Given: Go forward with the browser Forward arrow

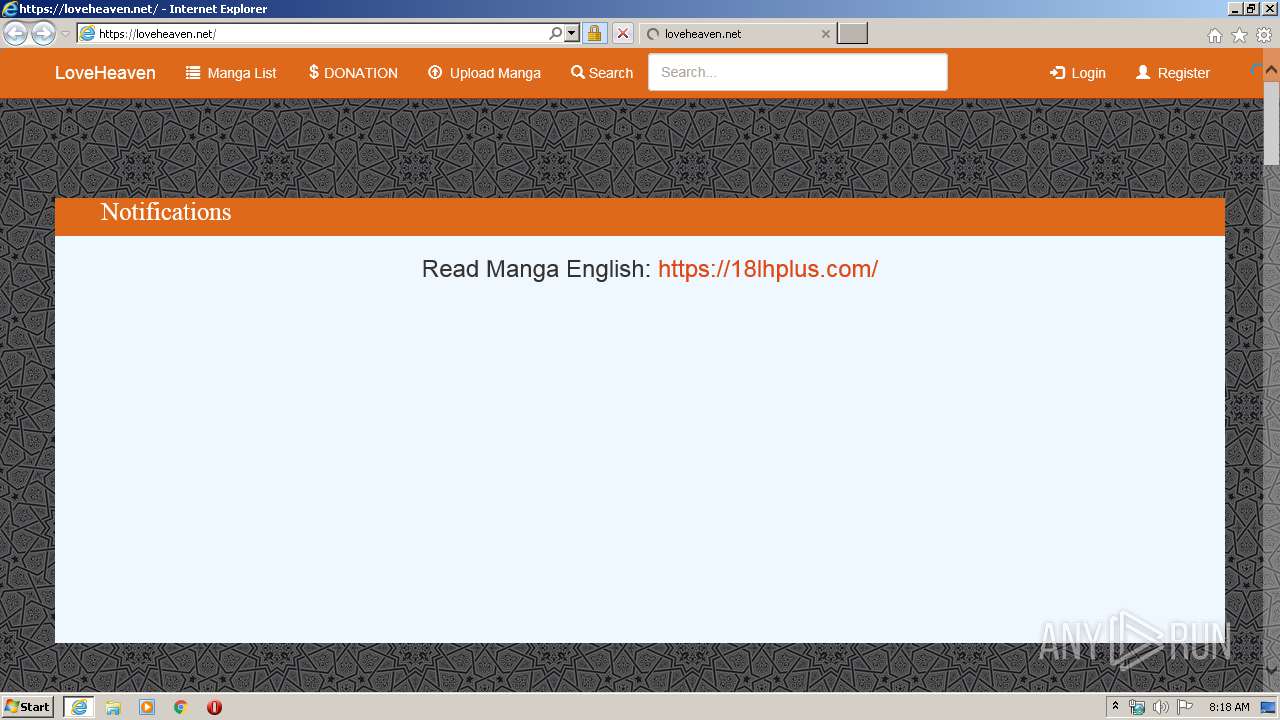Looking at the screenshot, I should (43, 33).
